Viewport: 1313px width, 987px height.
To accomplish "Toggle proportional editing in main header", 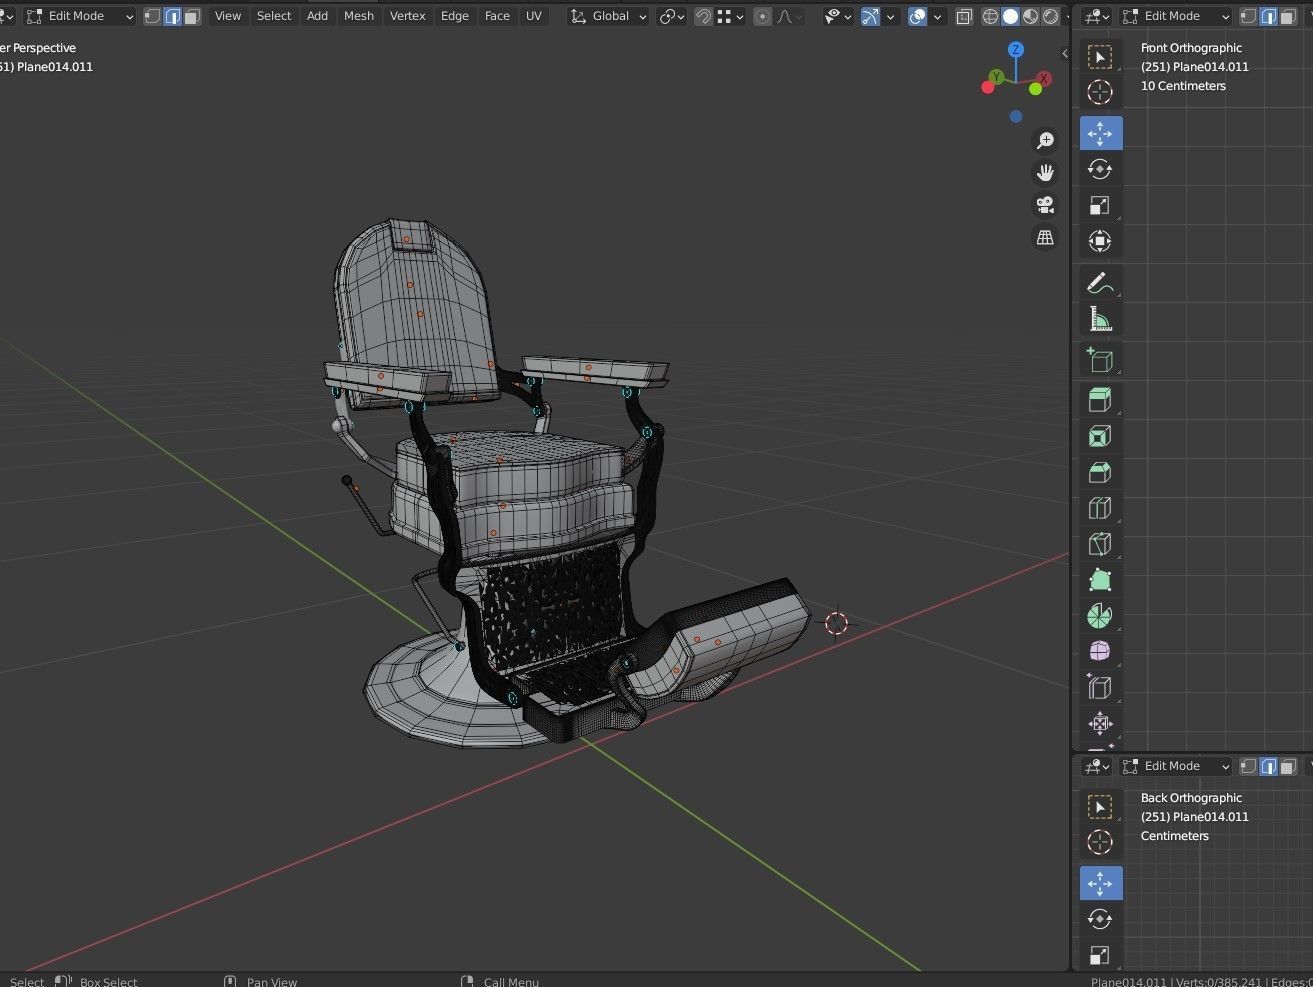I will coord(763,16).
